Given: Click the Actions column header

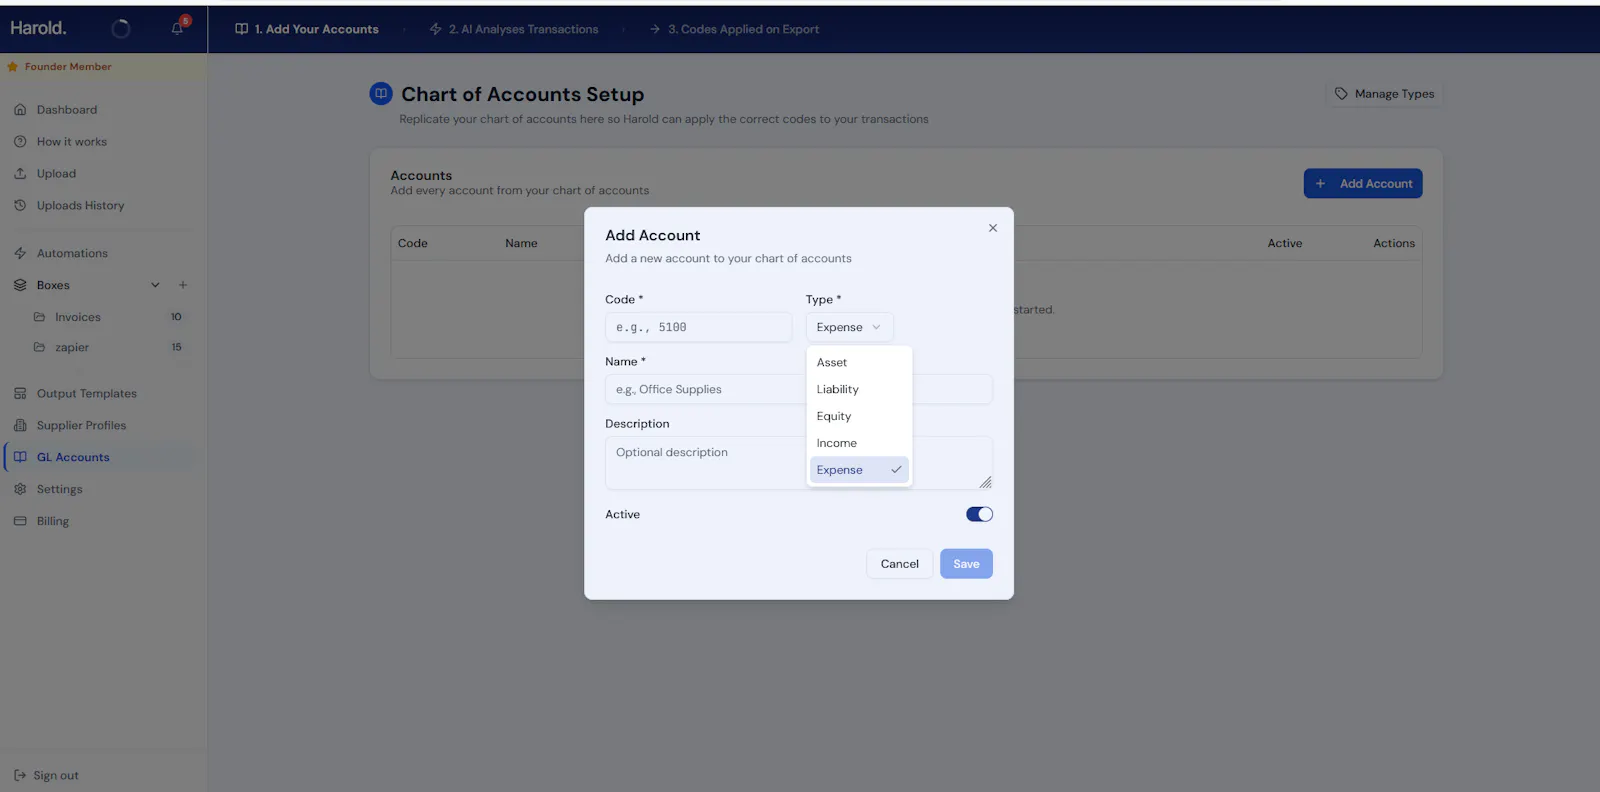Looking at the screenshot, I should click(1394, 243).
